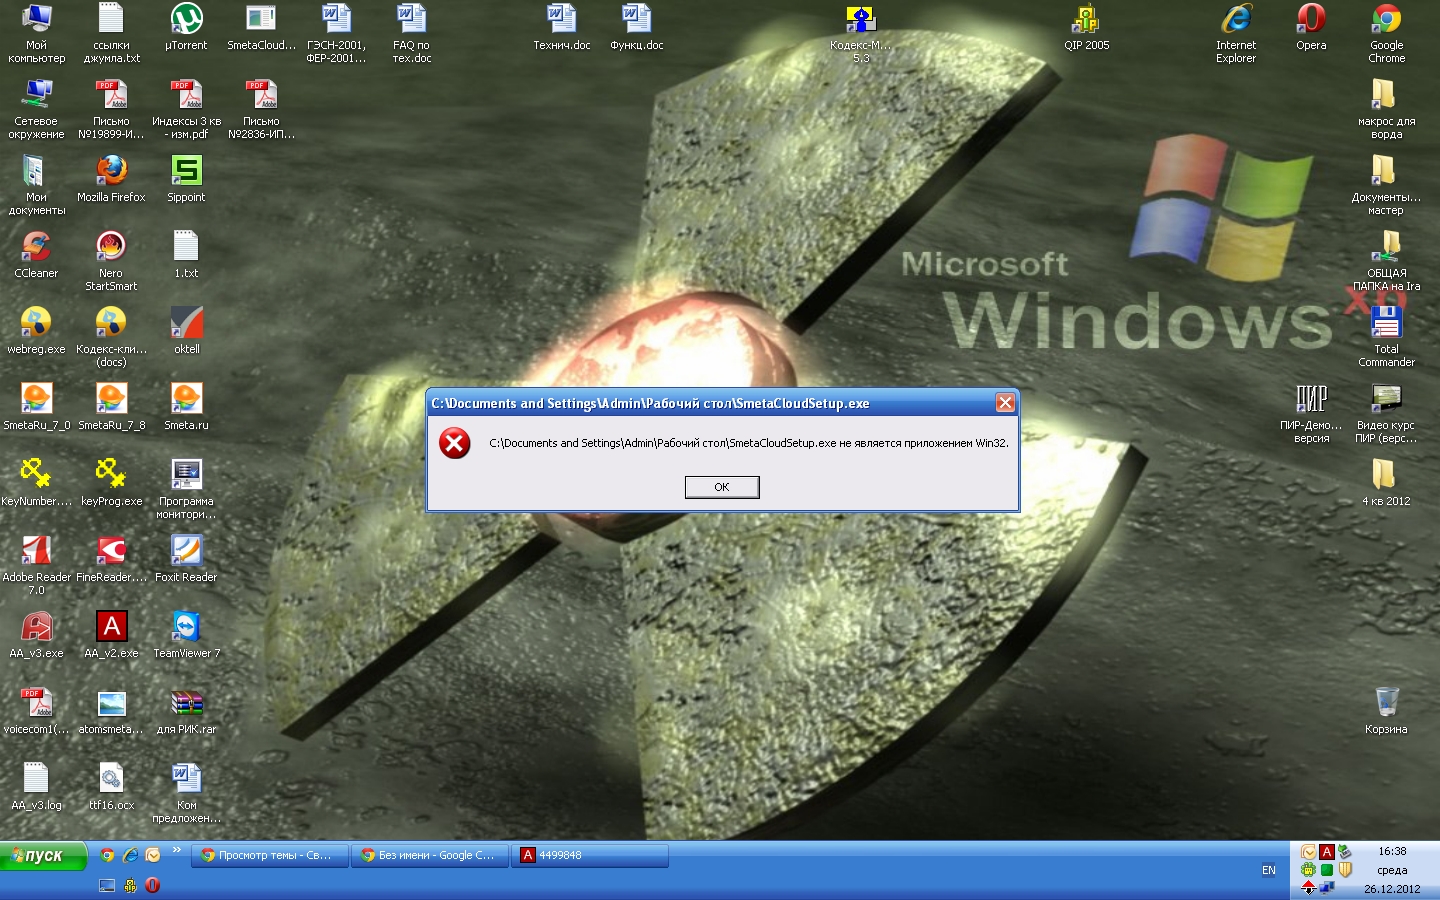This screenshot has height=900, width=1440.
Task: Select the Ком предложение document icon
Action: [x=186, y=793]
